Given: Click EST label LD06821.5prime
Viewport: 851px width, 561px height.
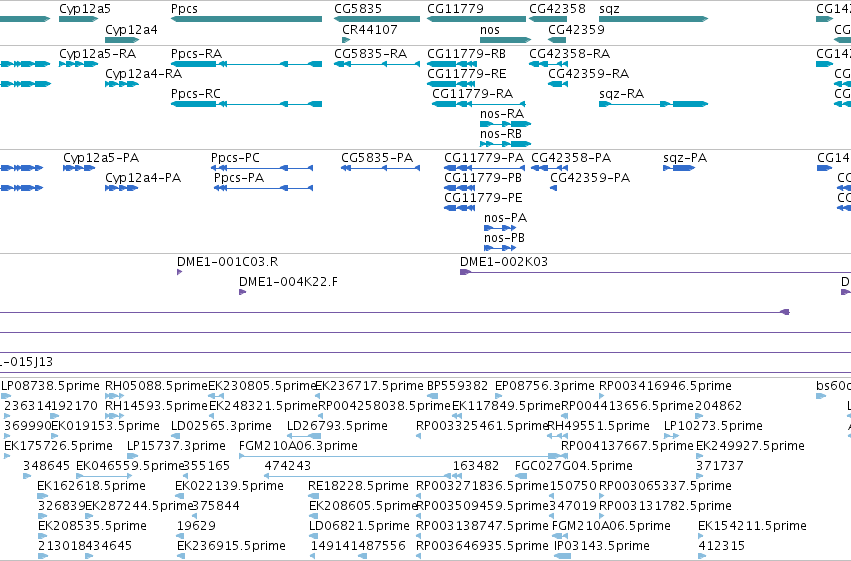Looking at the screenshot, I should pos(359,526).
